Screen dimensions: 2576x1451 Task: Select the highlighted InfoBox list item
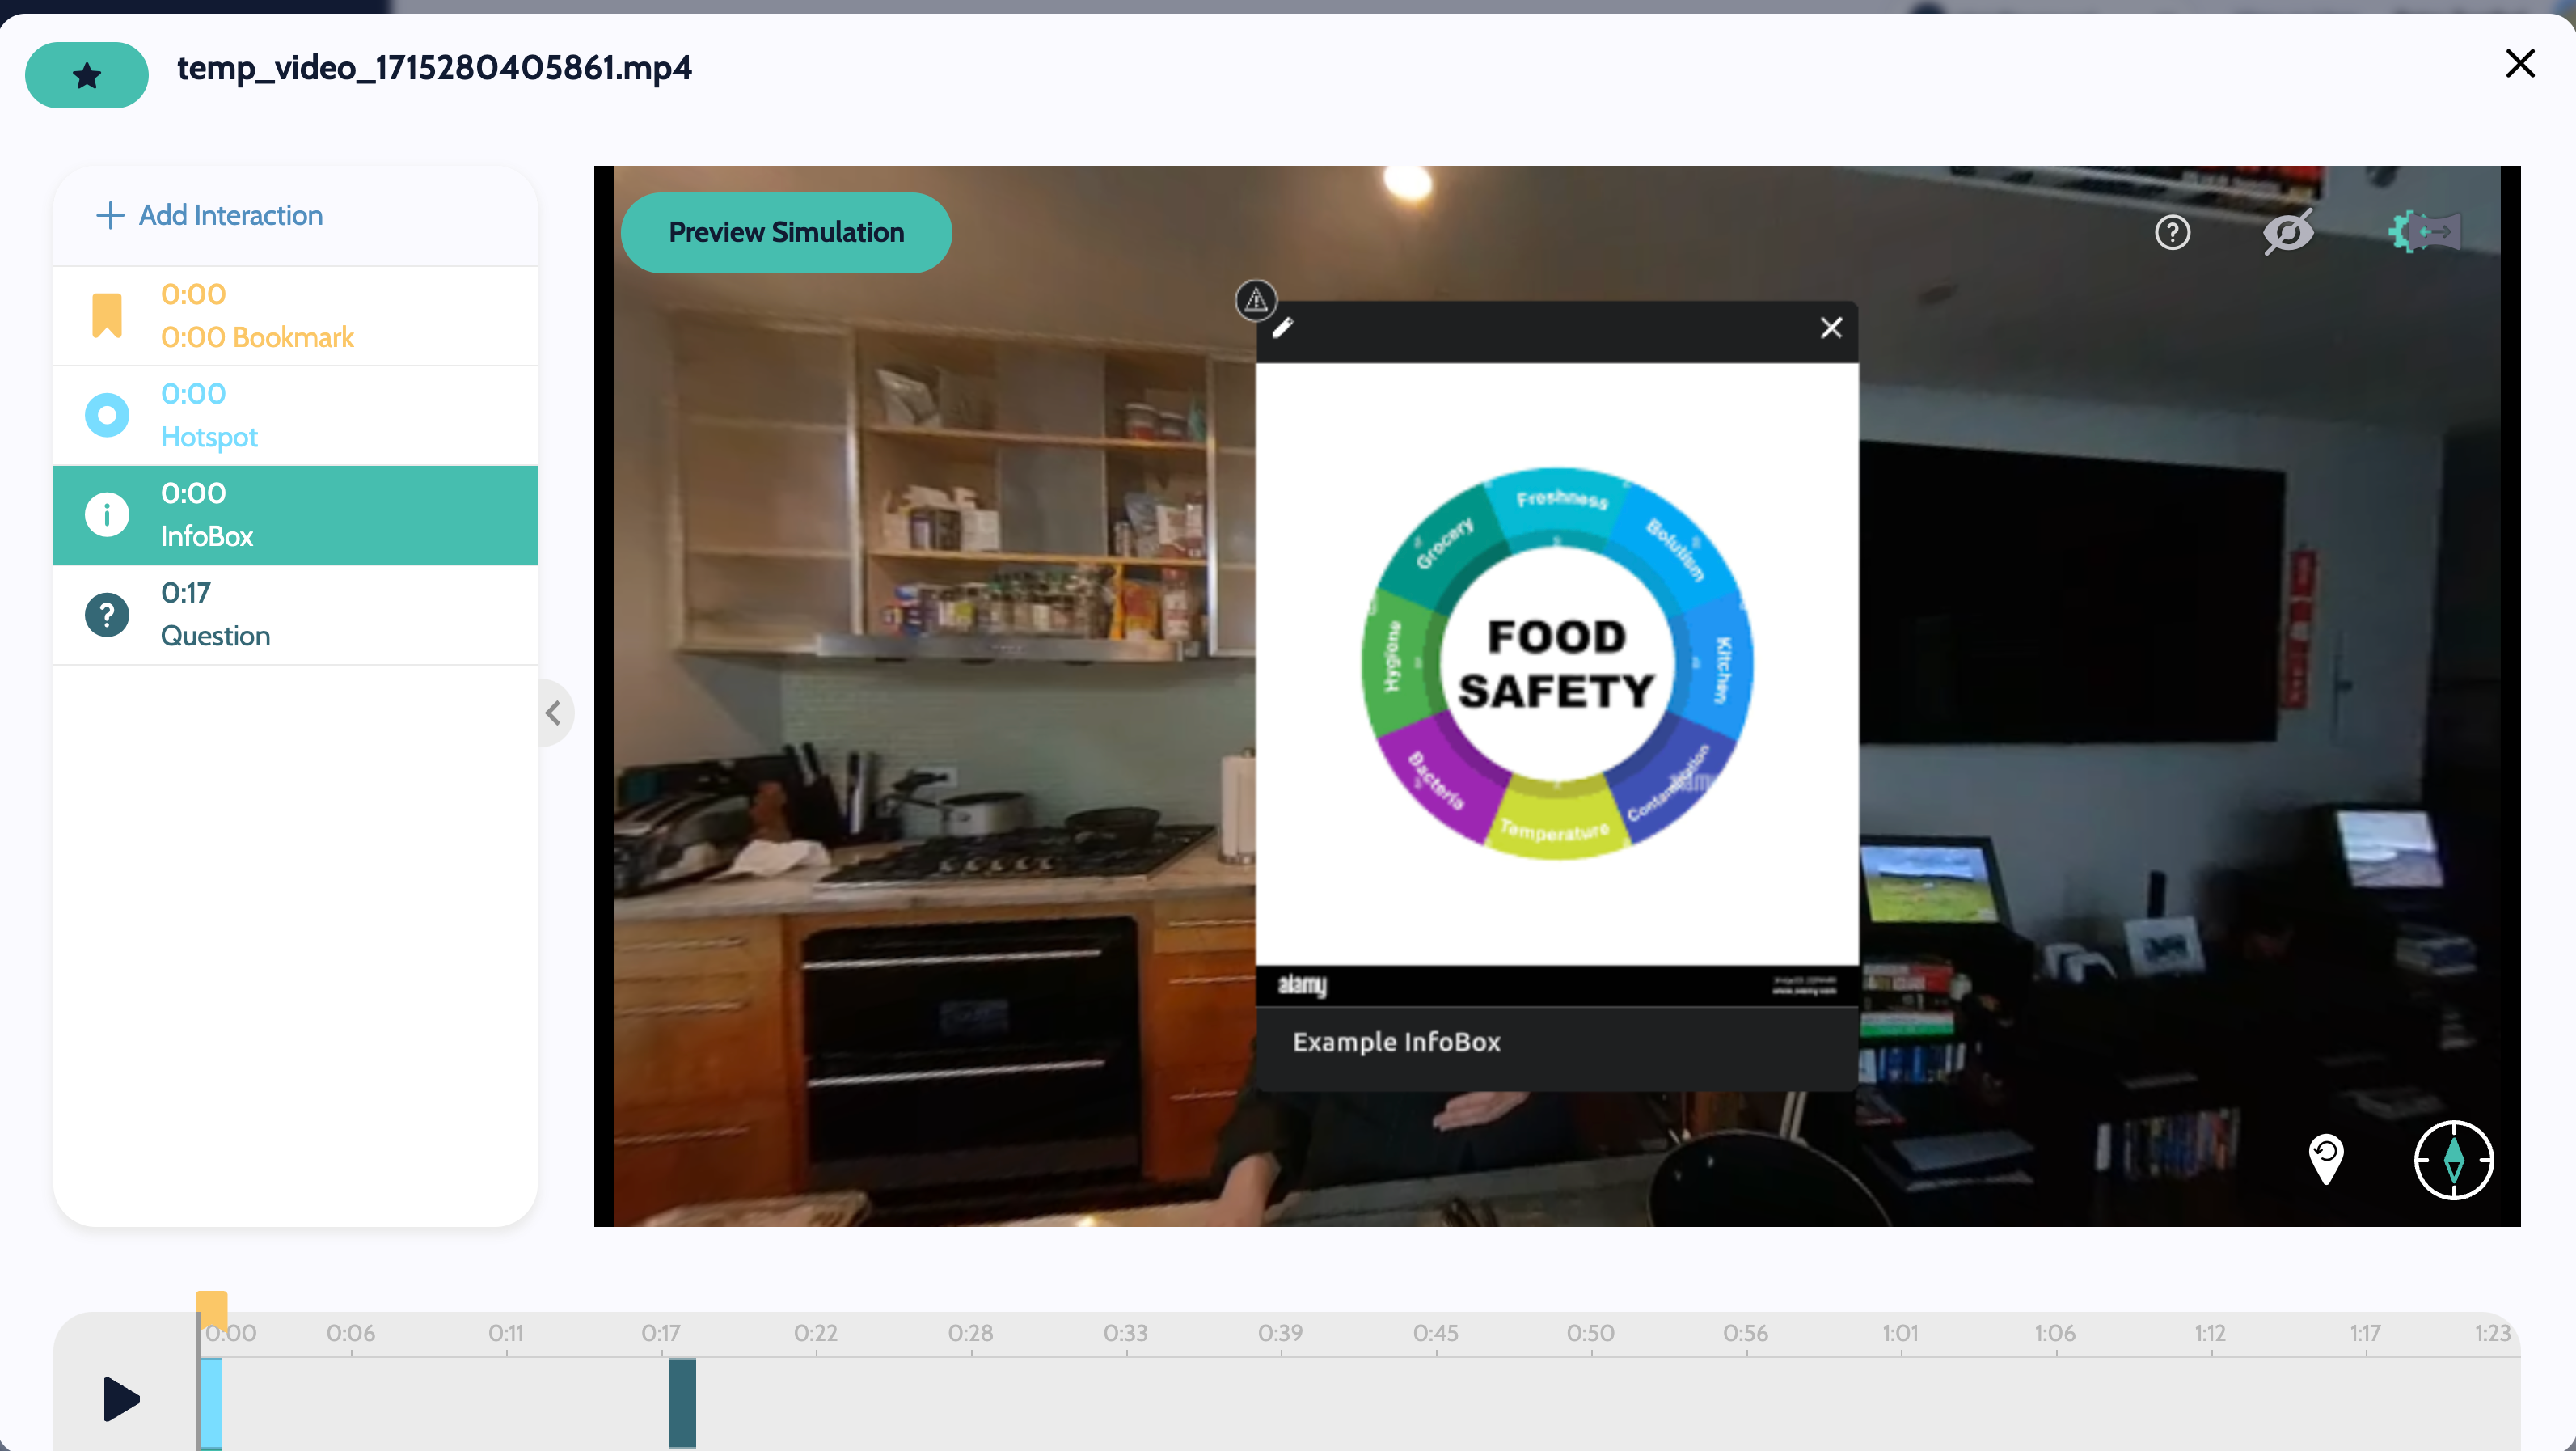click(x=295, y=514)
